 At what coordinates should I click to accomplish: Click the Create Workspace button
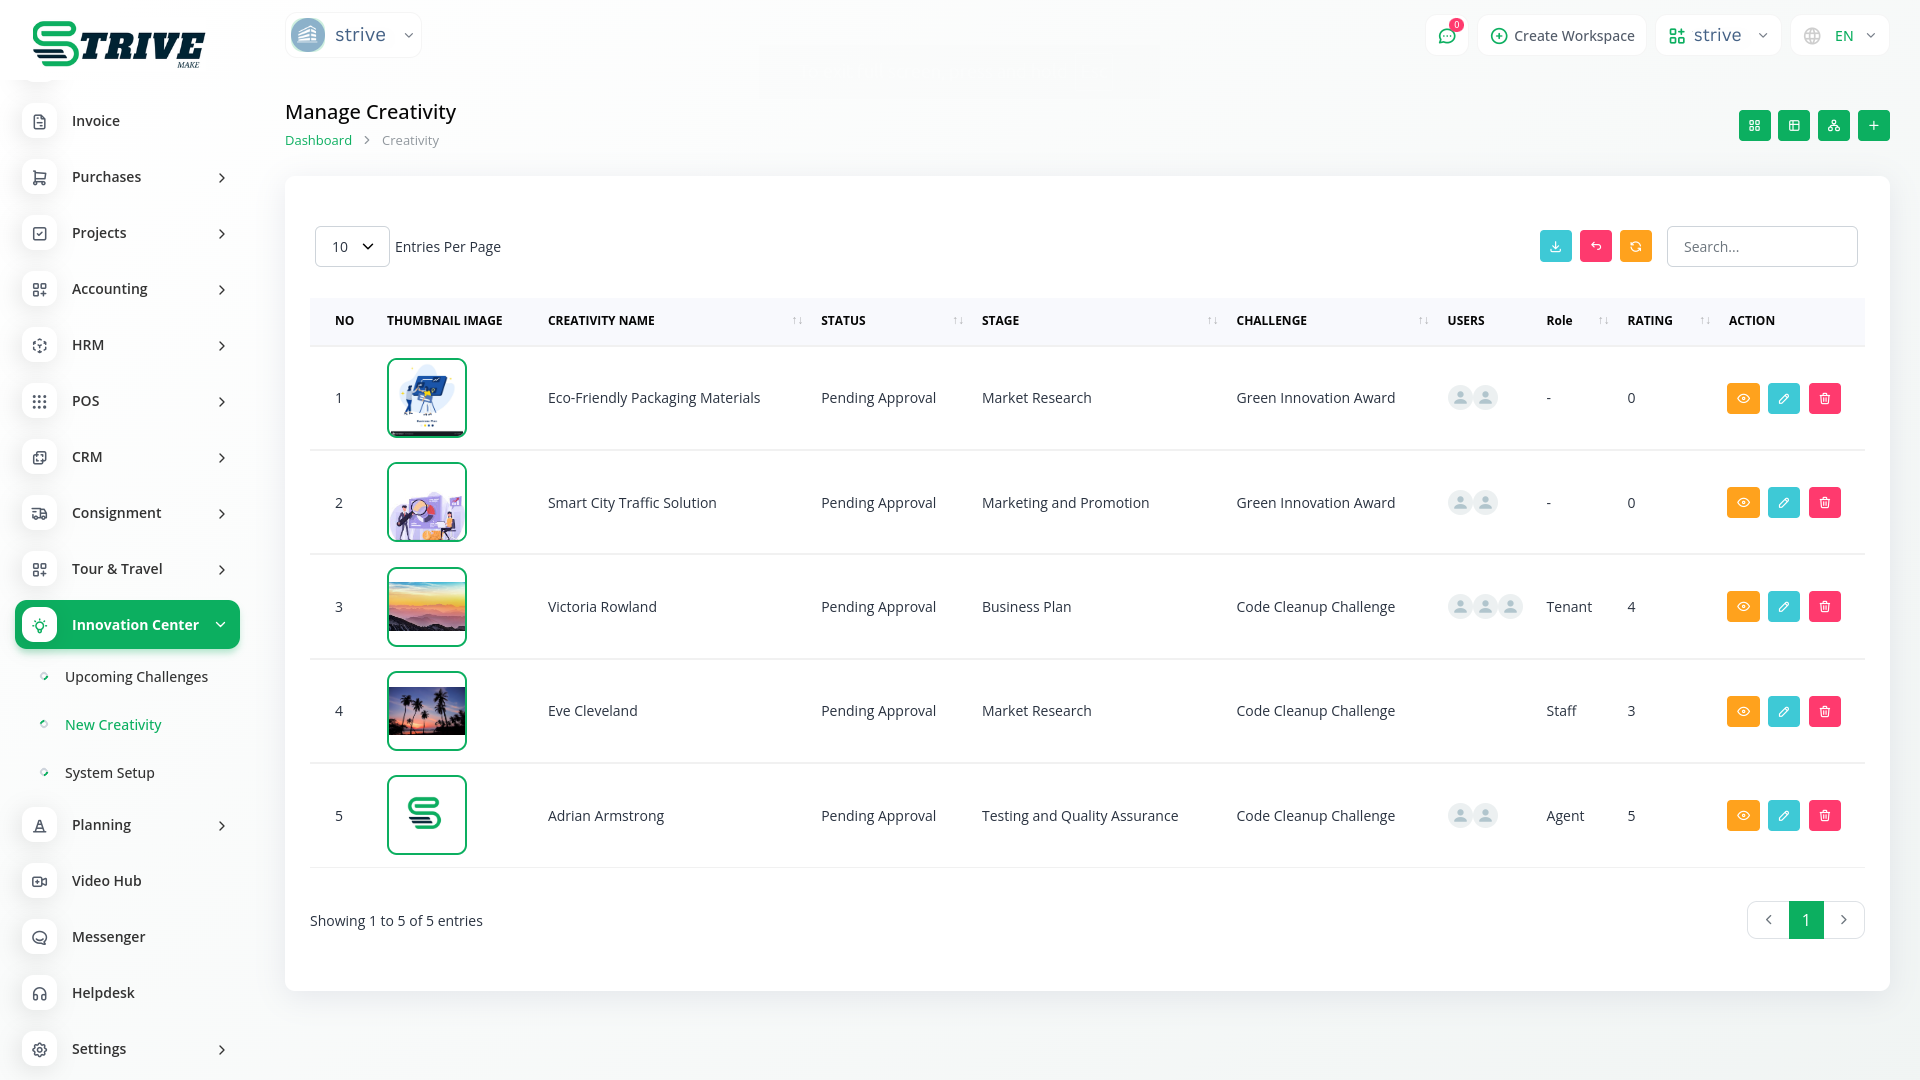coord(1562,36)
